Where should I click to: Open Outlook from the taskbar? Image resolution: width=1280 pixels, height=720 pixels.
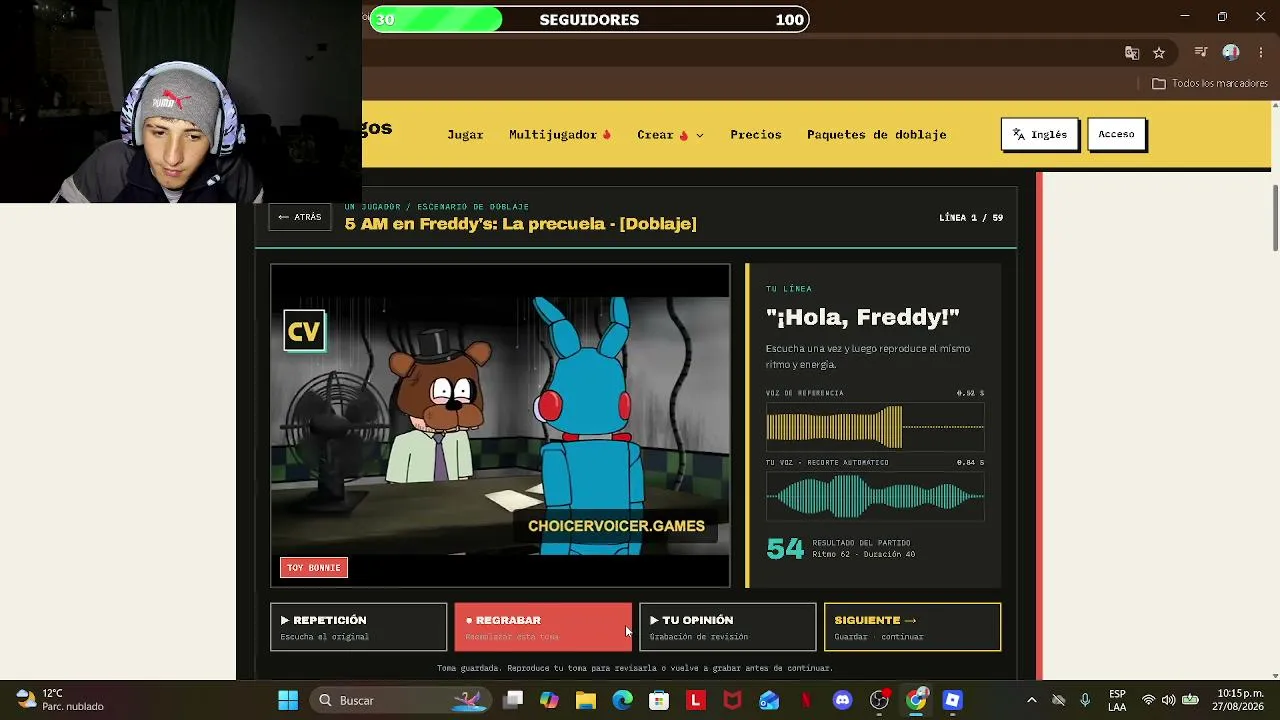[x=769, y=700]
